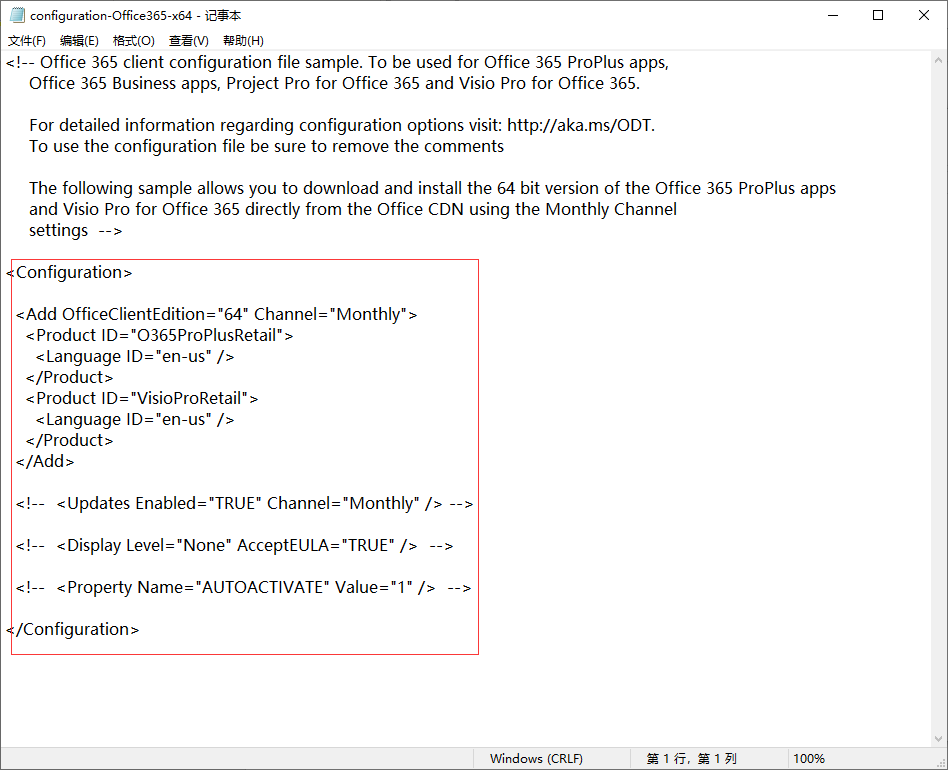Open the 查看(V) menu
This screenshot has width=948, height=770.
[x=189, y=40]
